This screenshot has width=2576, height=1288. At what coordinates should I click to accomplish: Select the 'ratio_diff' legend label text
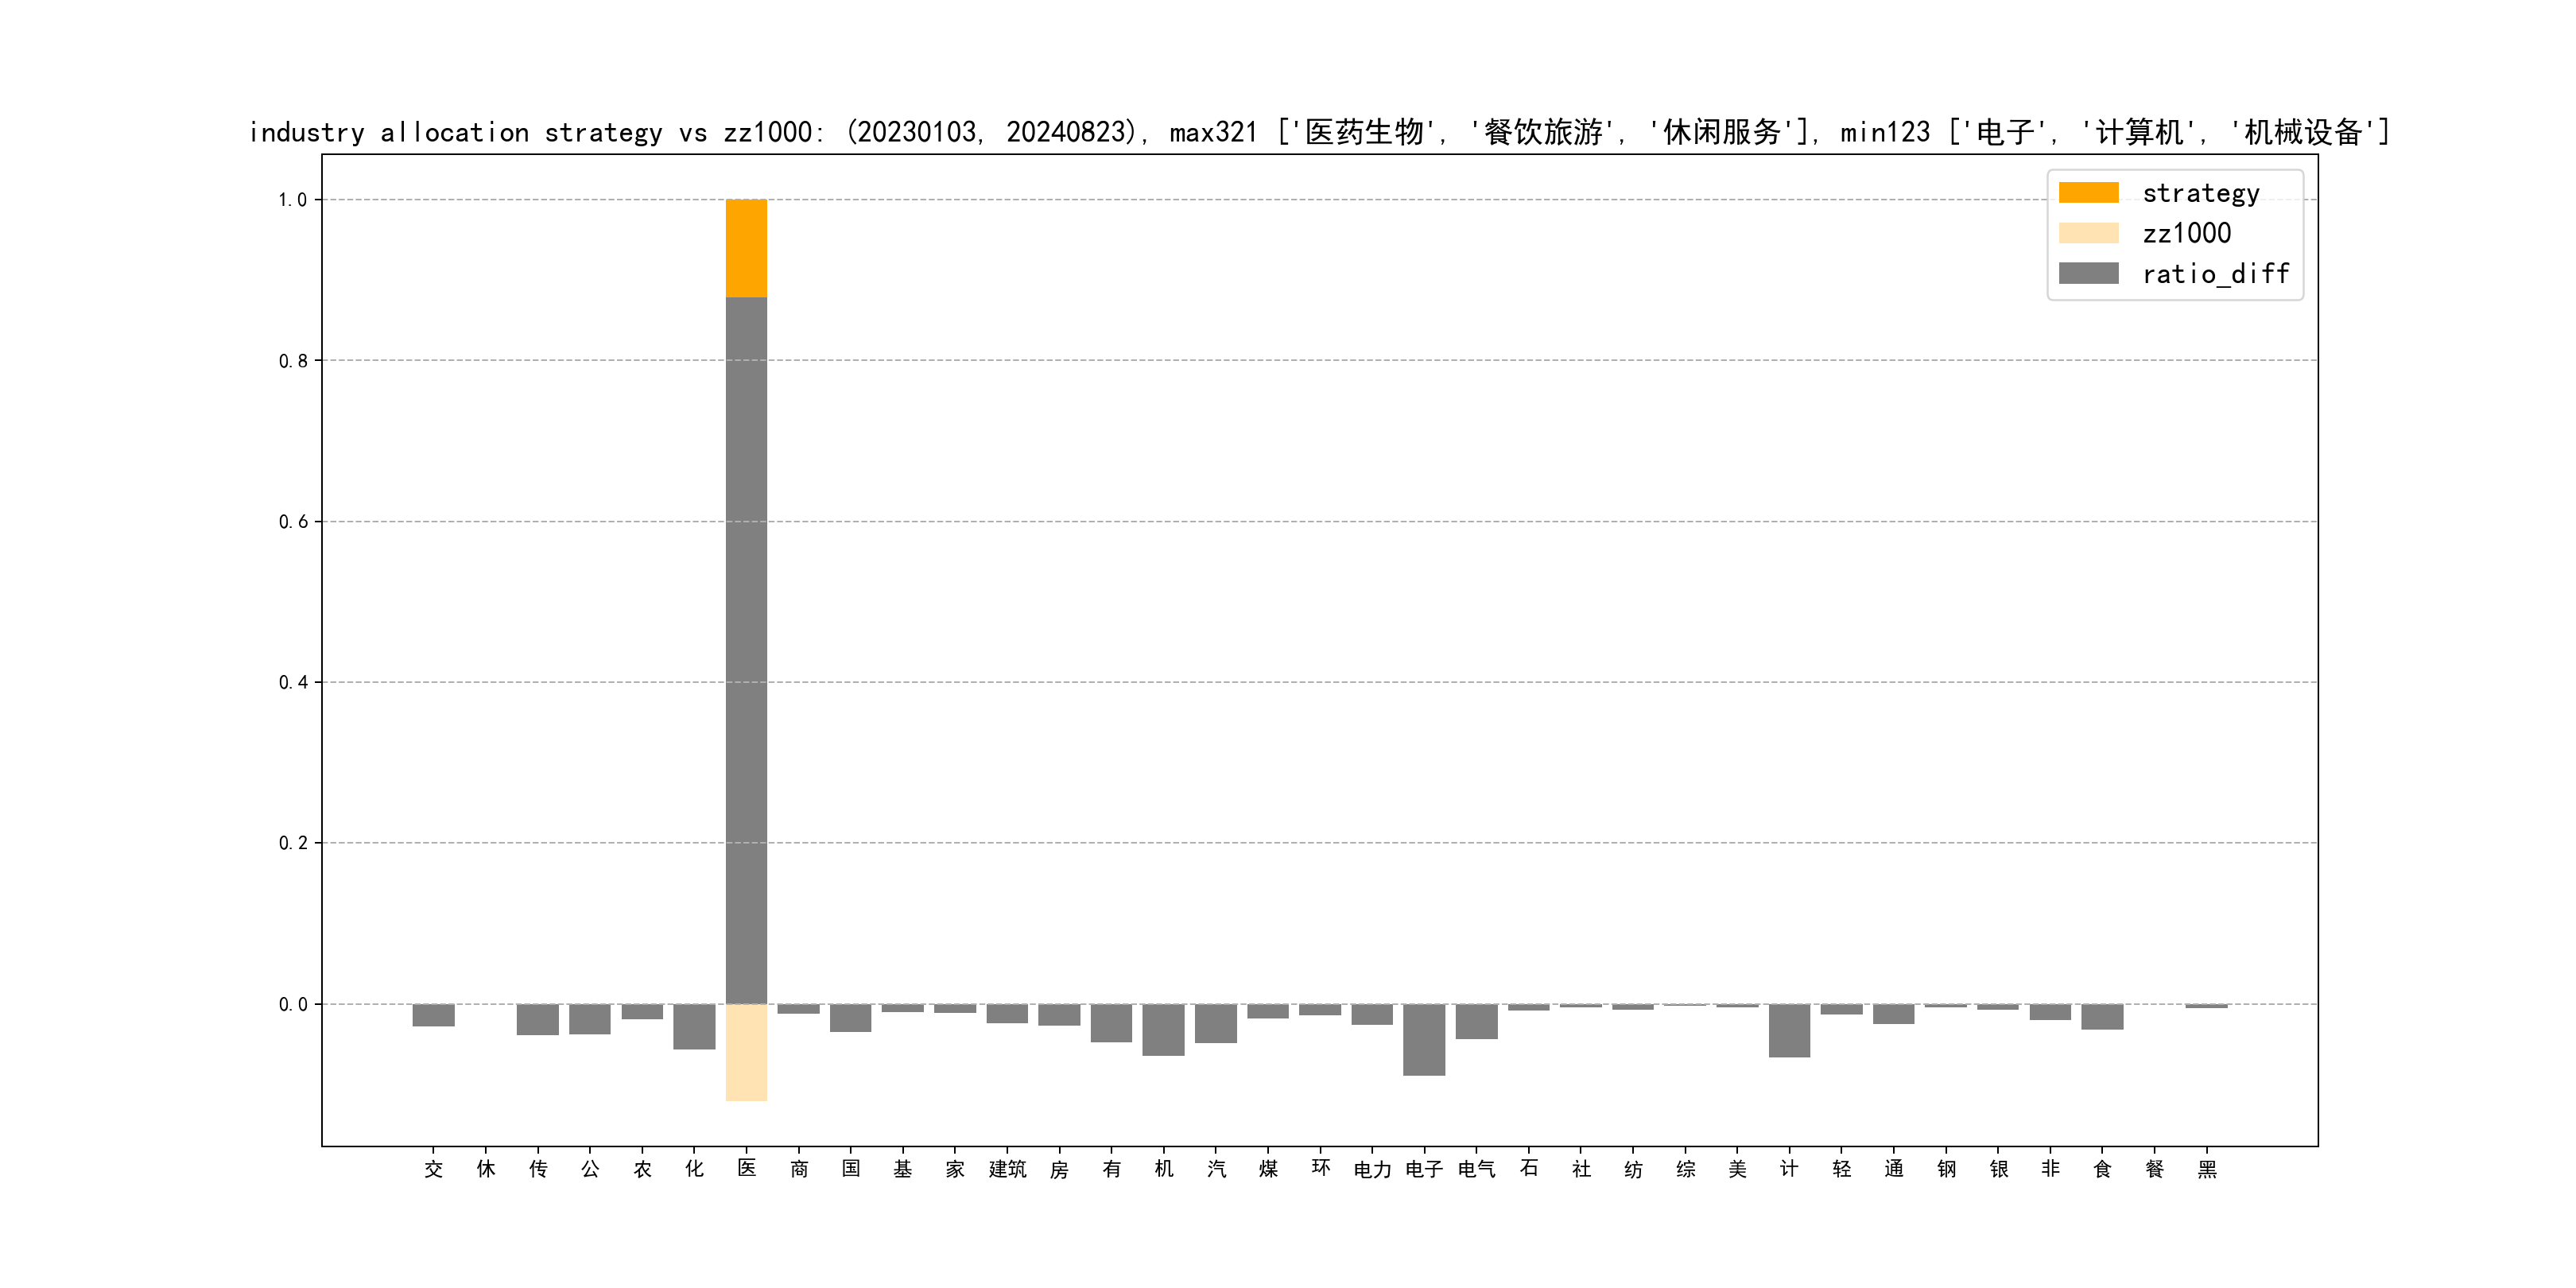tap(2215, 274)
